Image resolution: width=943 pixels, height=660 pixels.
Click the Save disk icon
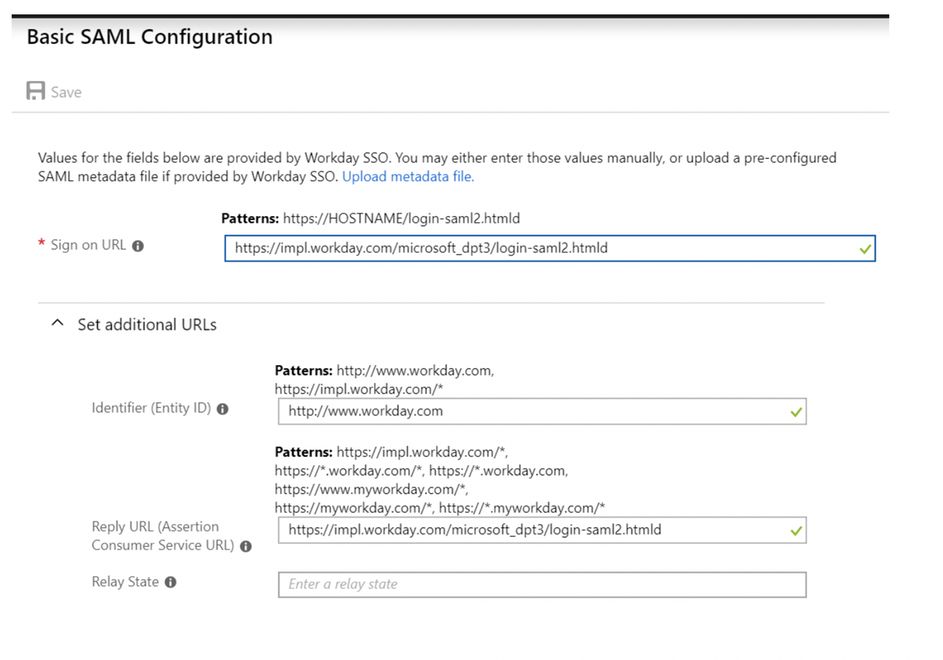point(36,91)
